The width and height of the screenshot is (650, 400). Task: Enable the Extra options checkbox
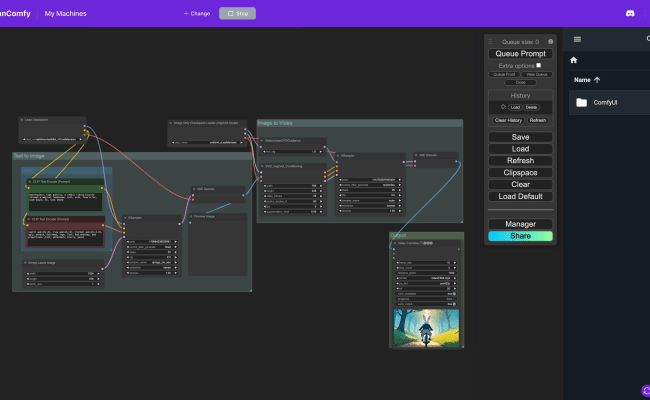tap(538, 65)
